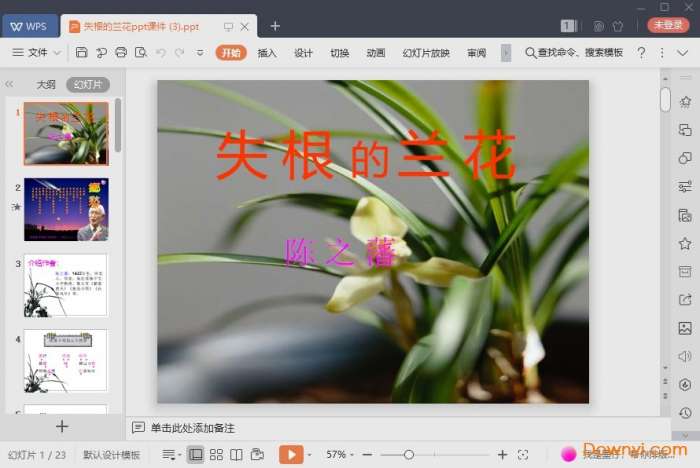Click the ribbon tabs scroll-right arrow
Image resolution: width=700 pixels, height=468 pixels.
point(506,53)
